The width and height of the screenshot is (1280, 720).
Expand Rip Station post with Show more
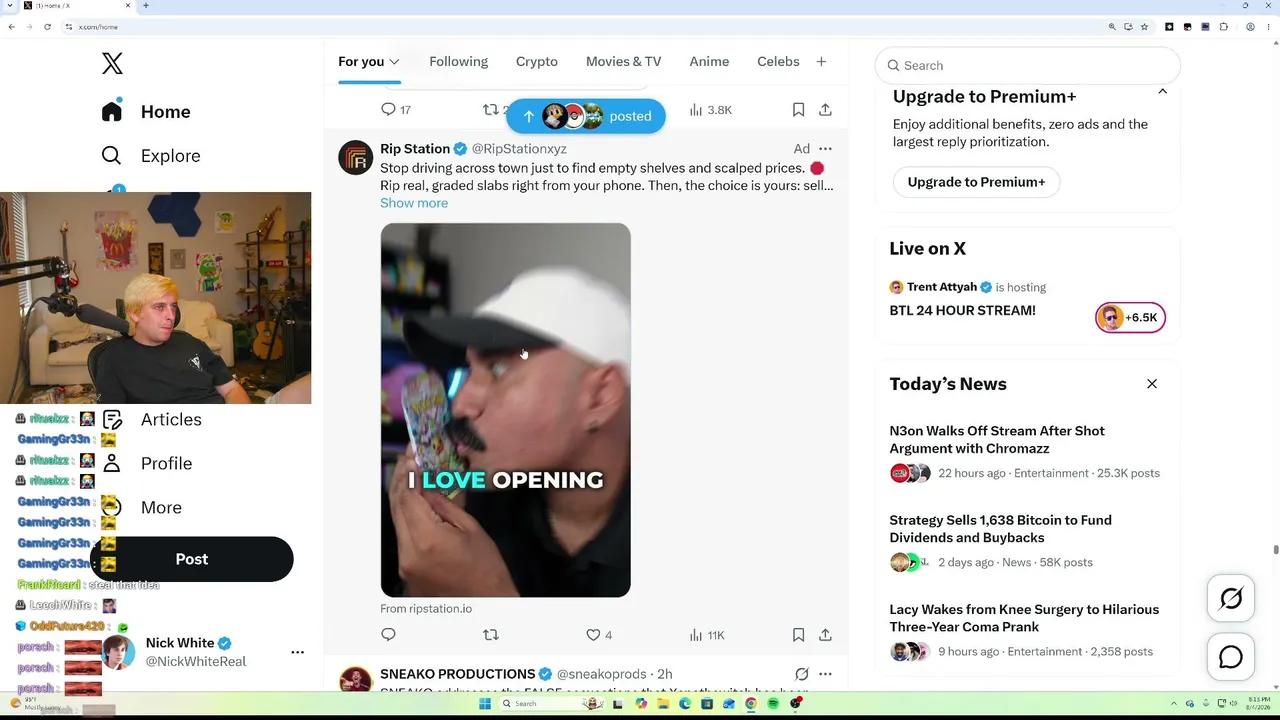tap(414, 203)
